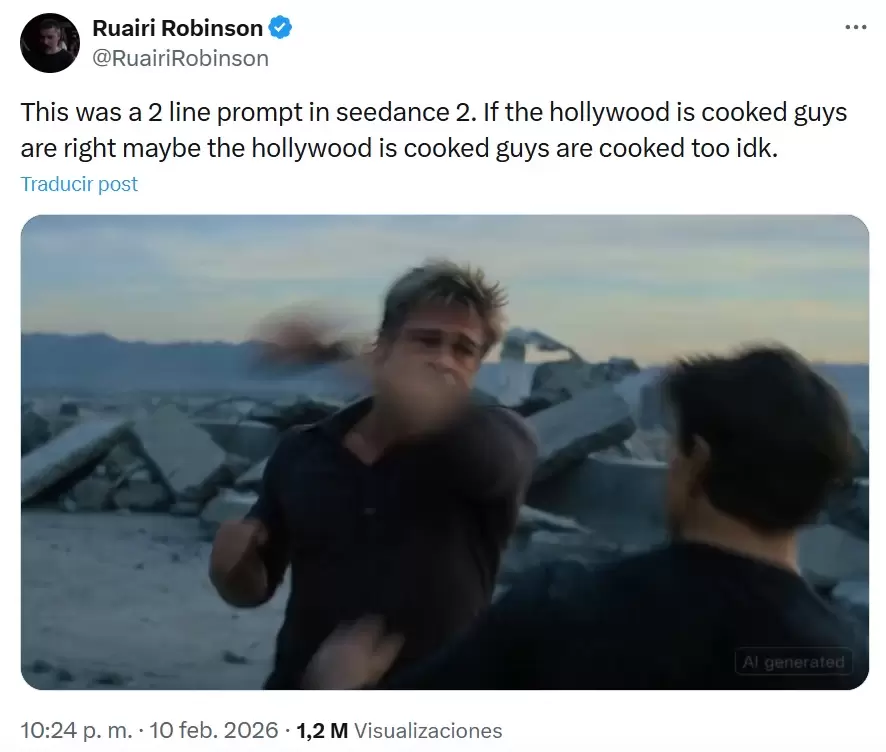Open the @RuairiRobinson handle link
Image resolution: width=886 pixels, height=752 pixels.
point(180,58)
